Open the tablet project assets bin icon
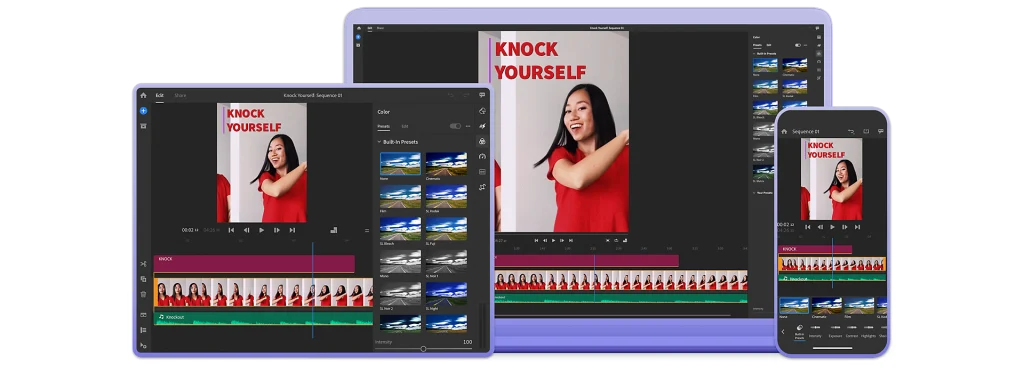Image resolution: width=1024 pixels, height=381 pixels. click(143, 125)
